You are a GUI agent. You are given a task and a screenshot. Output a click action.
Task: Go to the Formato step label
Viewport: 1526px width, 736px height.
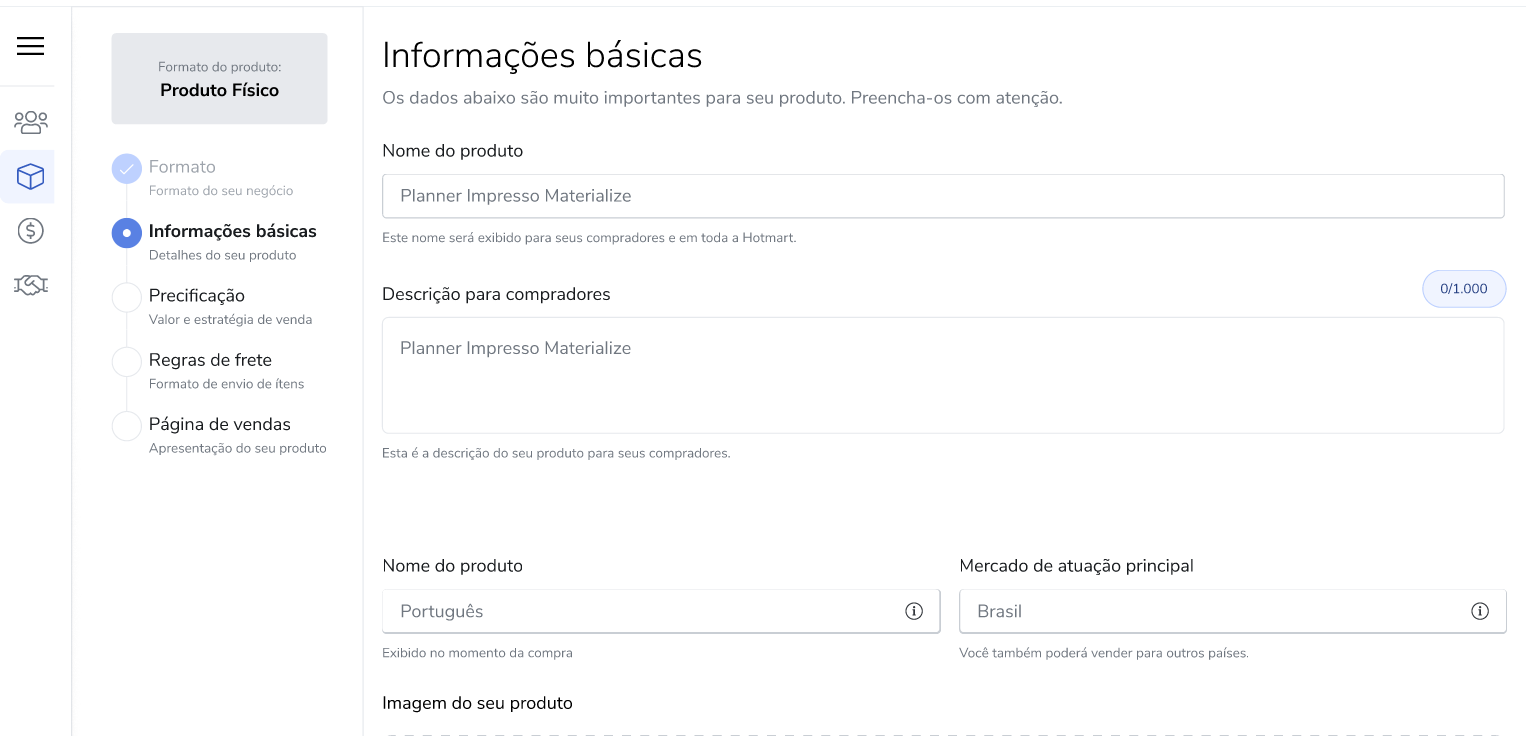(182, 167)
